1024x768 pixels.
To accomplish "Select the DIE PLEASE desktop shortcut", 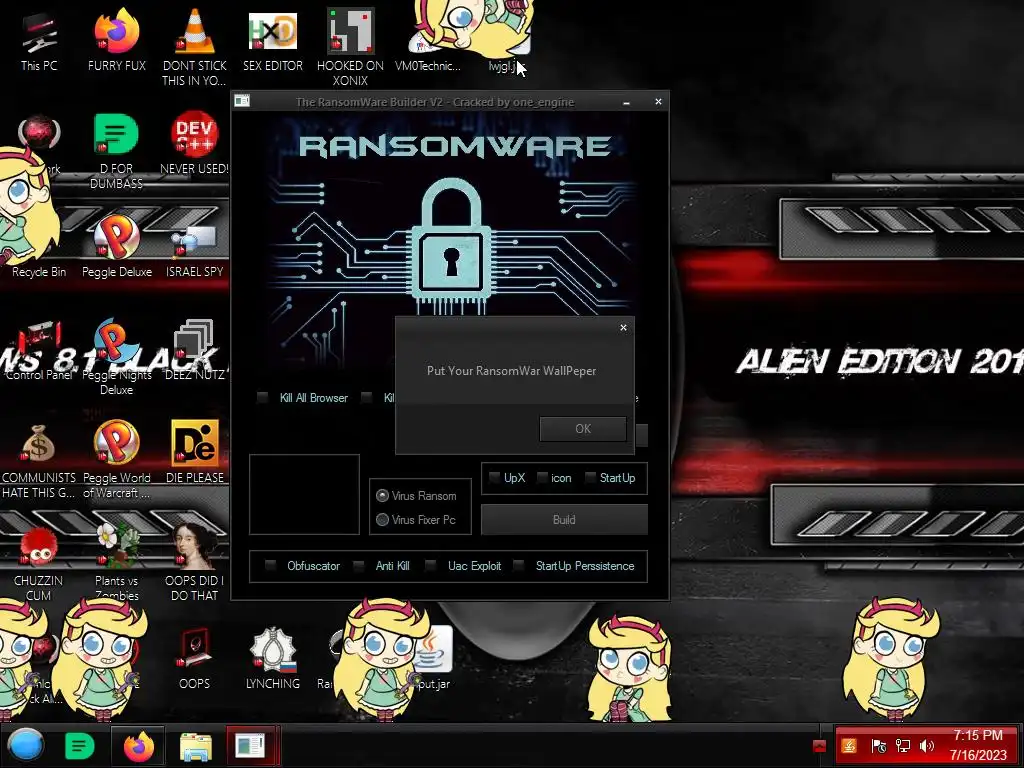I will click(x=194, y=452).
